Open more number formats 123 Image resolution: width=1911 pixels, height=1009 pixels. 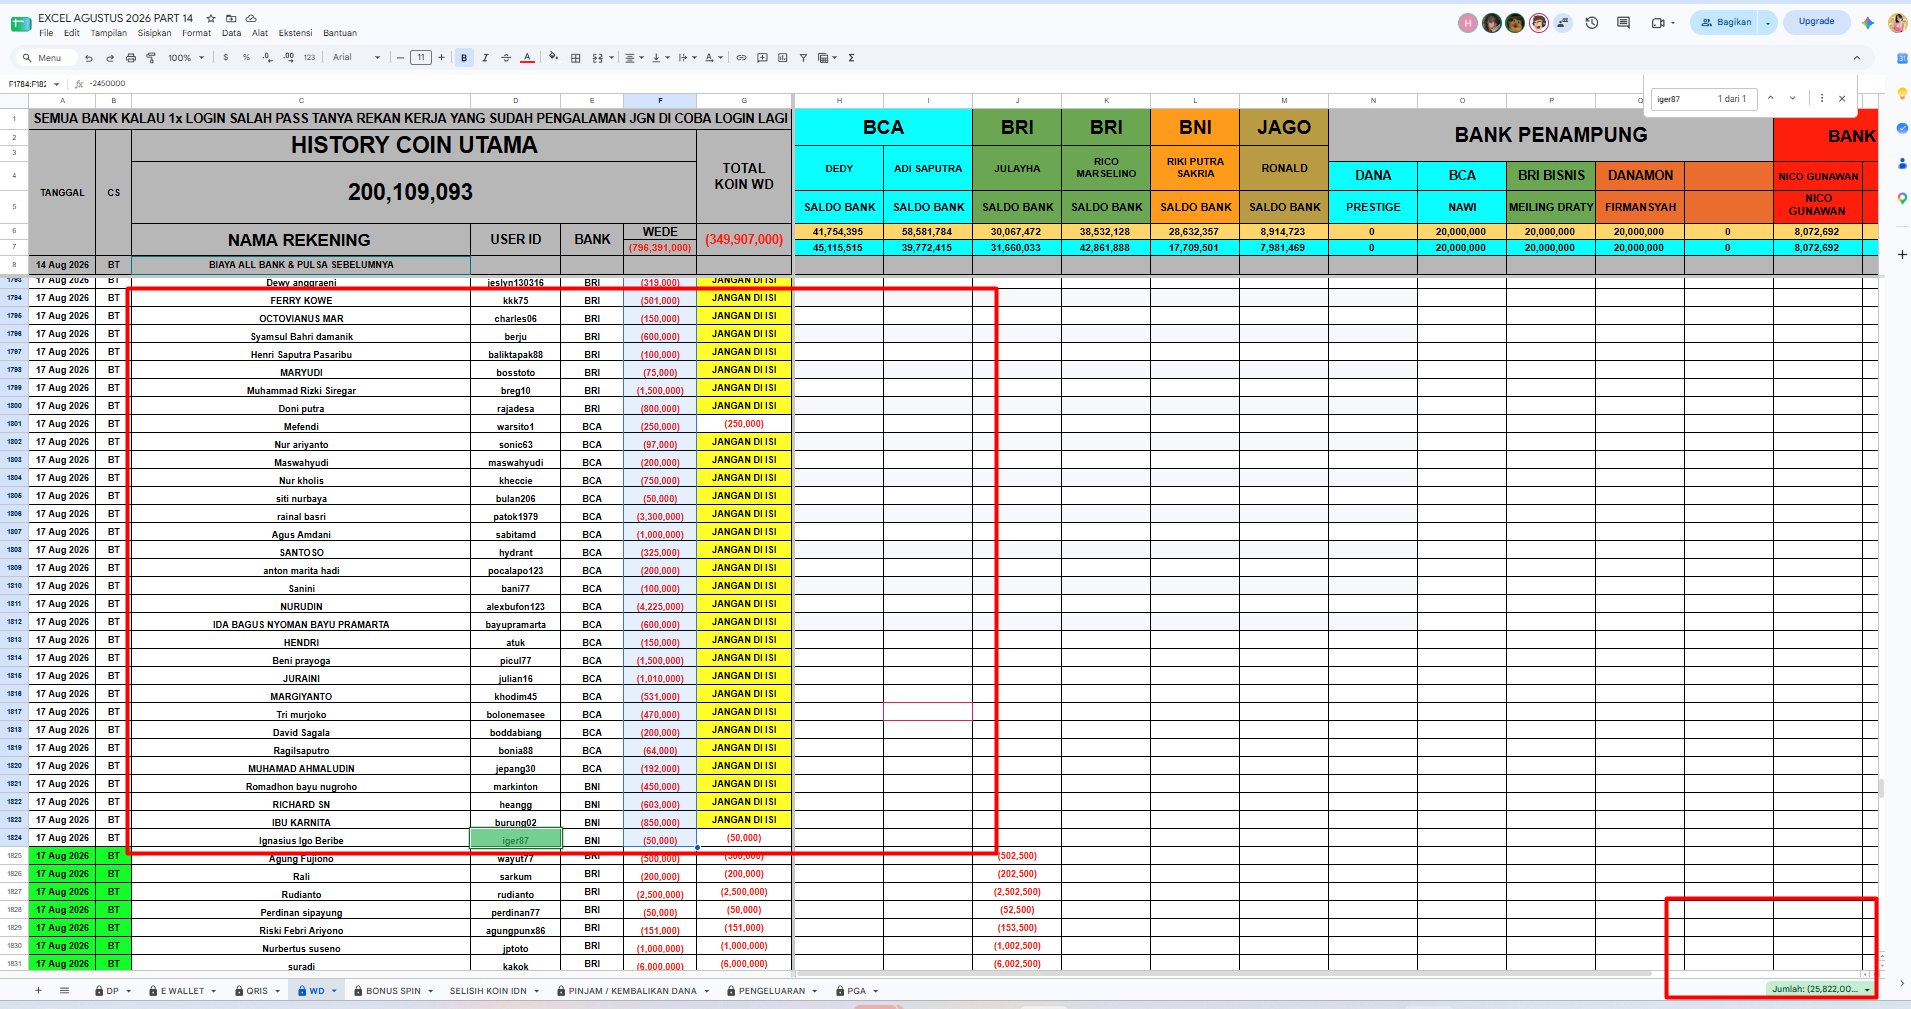pyautogui.click(x=309, y=58)
